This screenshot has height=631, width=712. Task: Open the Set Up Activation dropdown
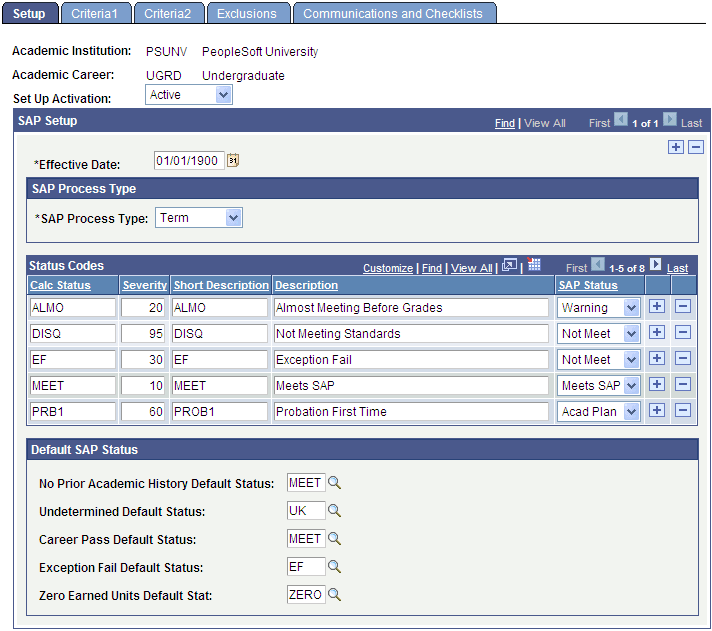pos(189,95)
